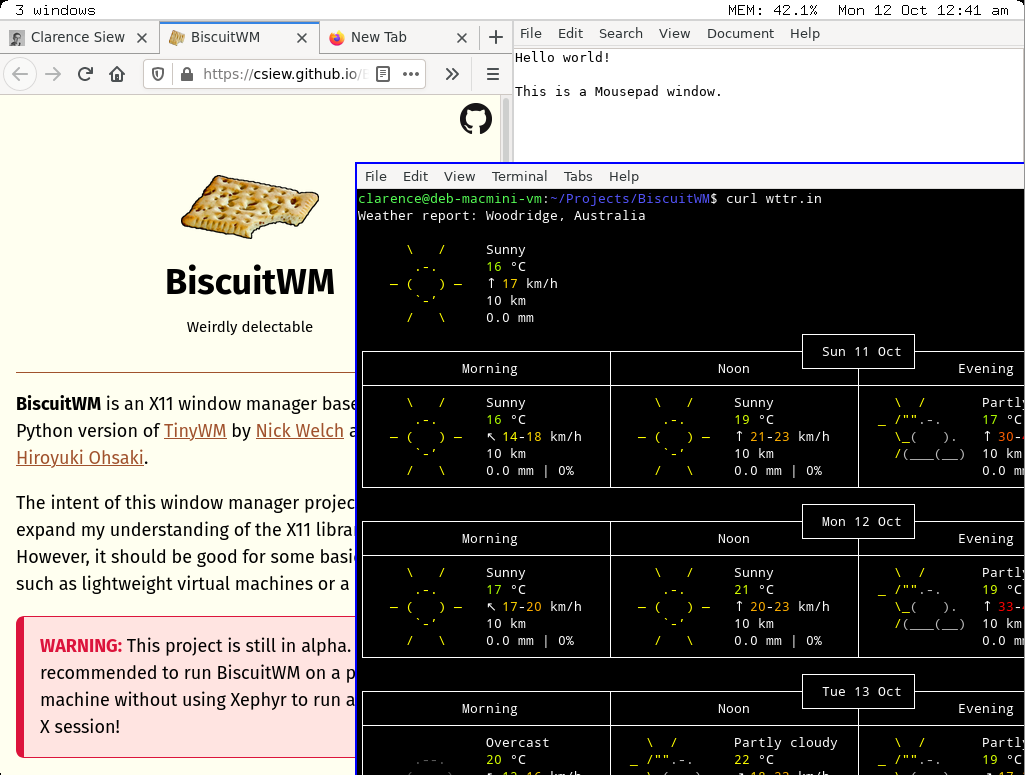The height and width of the screenshot is (775, 1025).
Task: Open Mousepad View menu
Action: [x=674, y=33]
